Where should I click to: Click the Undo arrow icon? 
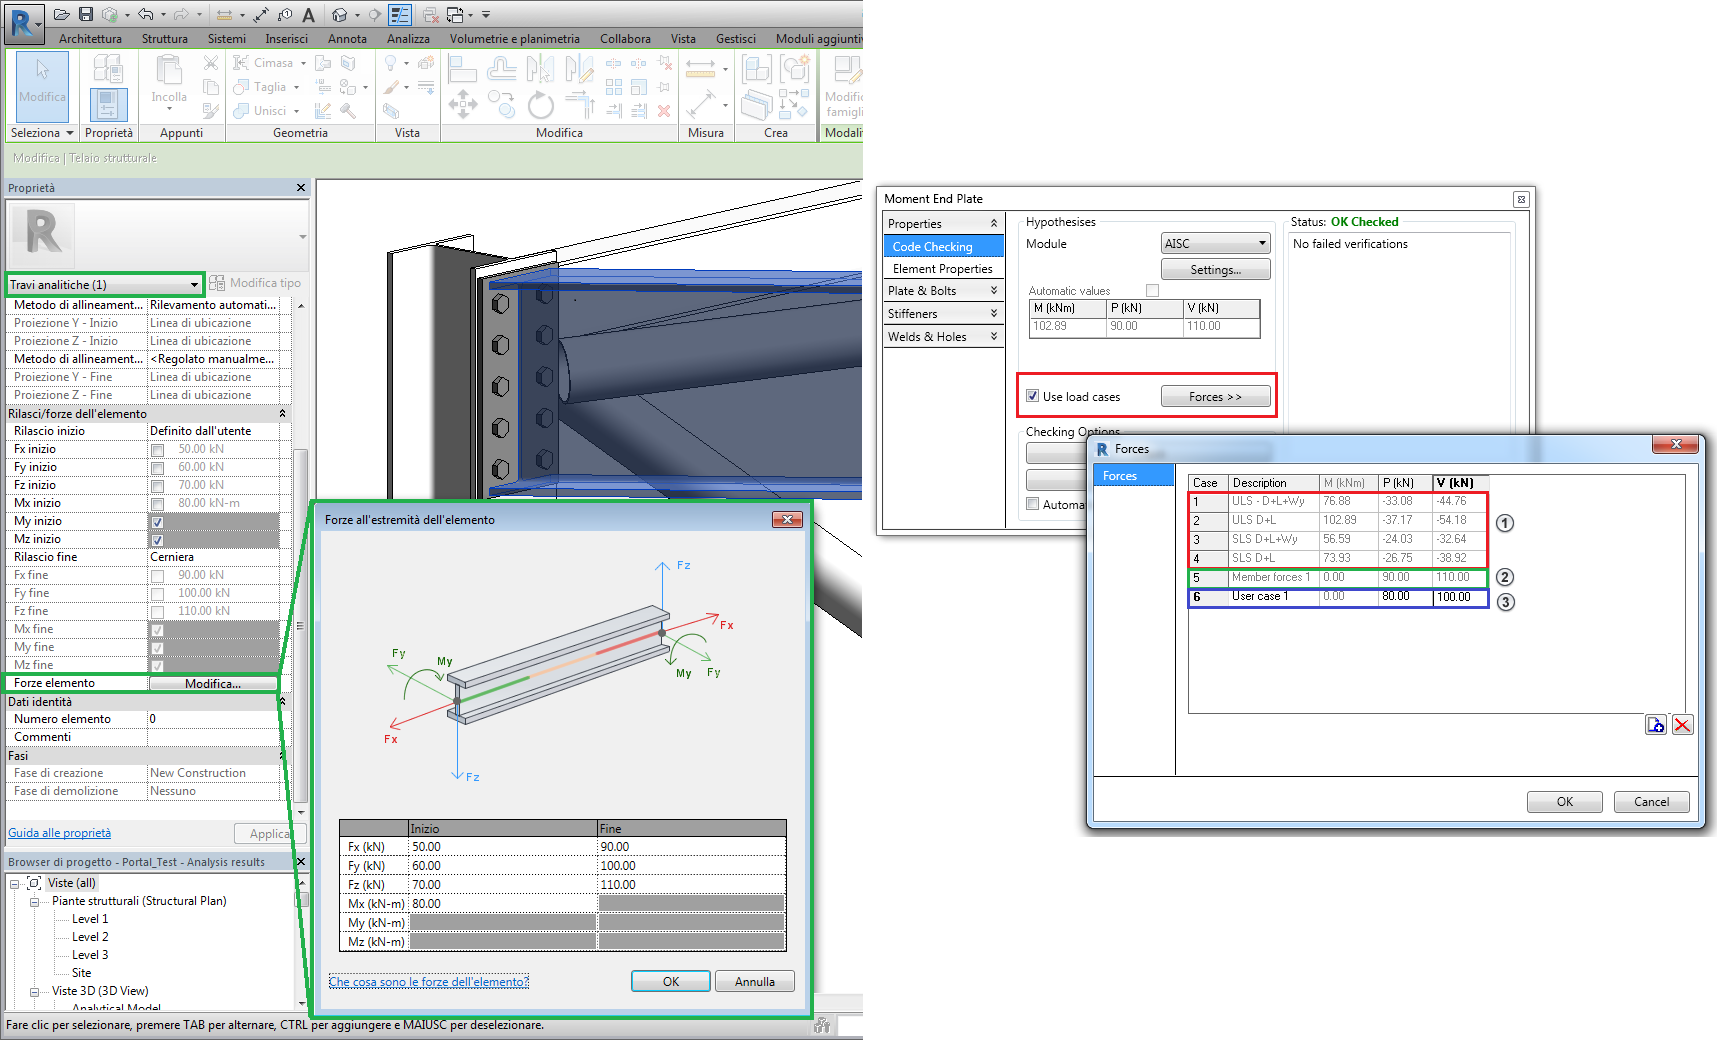pos(146,14)
